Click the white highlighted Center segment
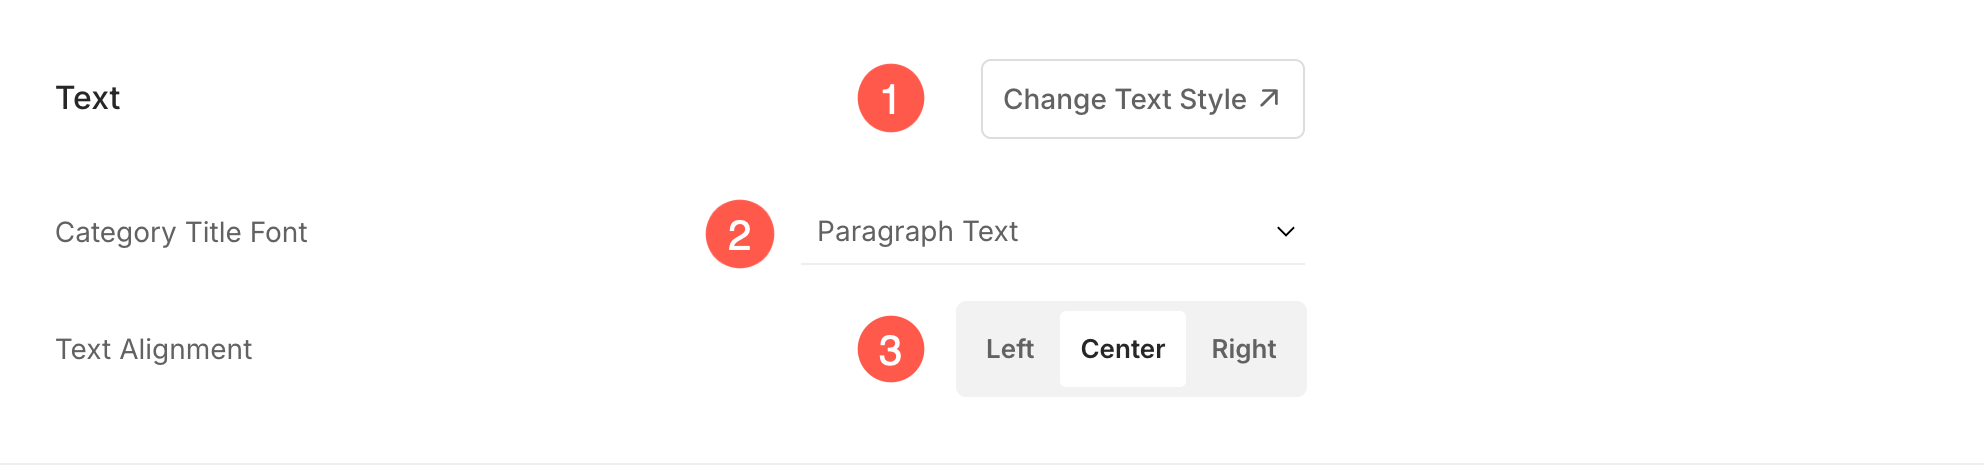The height and width of the screenshot is (468, 1984). coord(1123,349)
